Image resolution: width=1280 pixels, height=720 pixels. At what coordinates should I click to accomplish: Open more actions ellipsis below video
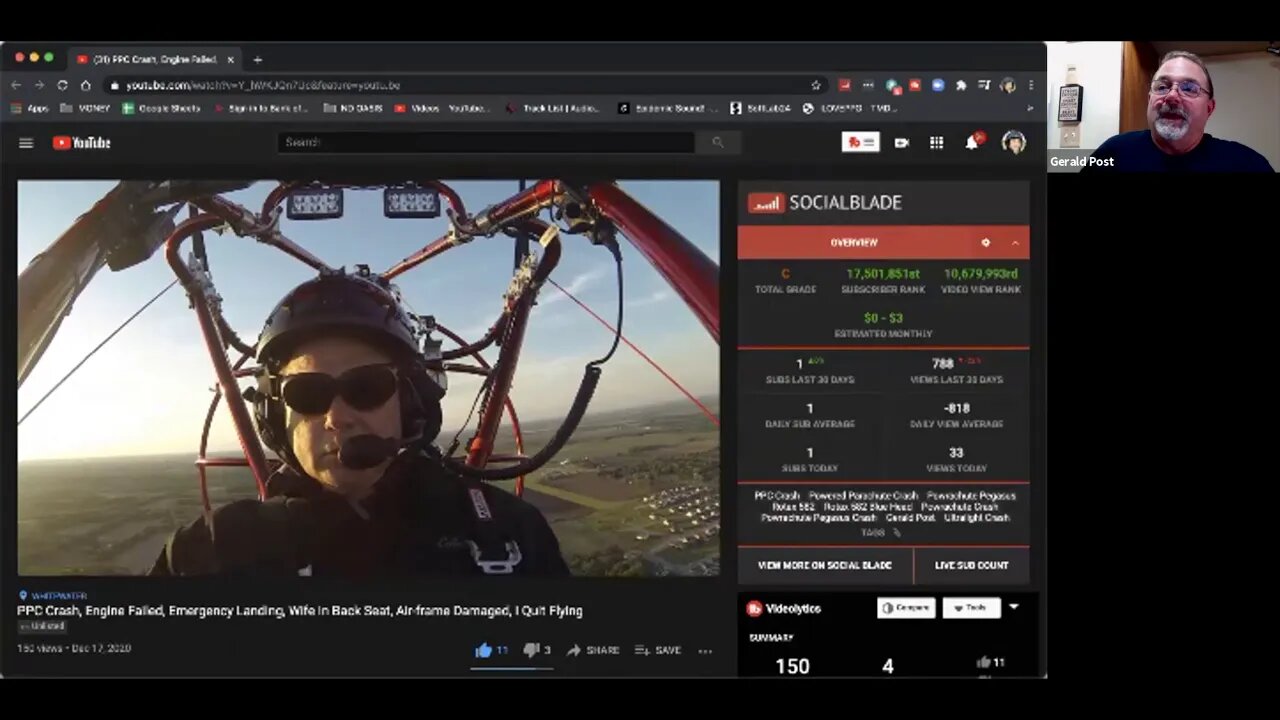705,651
